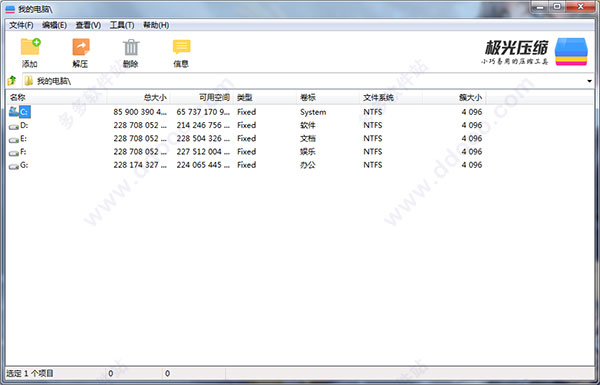600x385 pixels.
Task: Click total size 85 900 390 4... cell
Action: 140,112
